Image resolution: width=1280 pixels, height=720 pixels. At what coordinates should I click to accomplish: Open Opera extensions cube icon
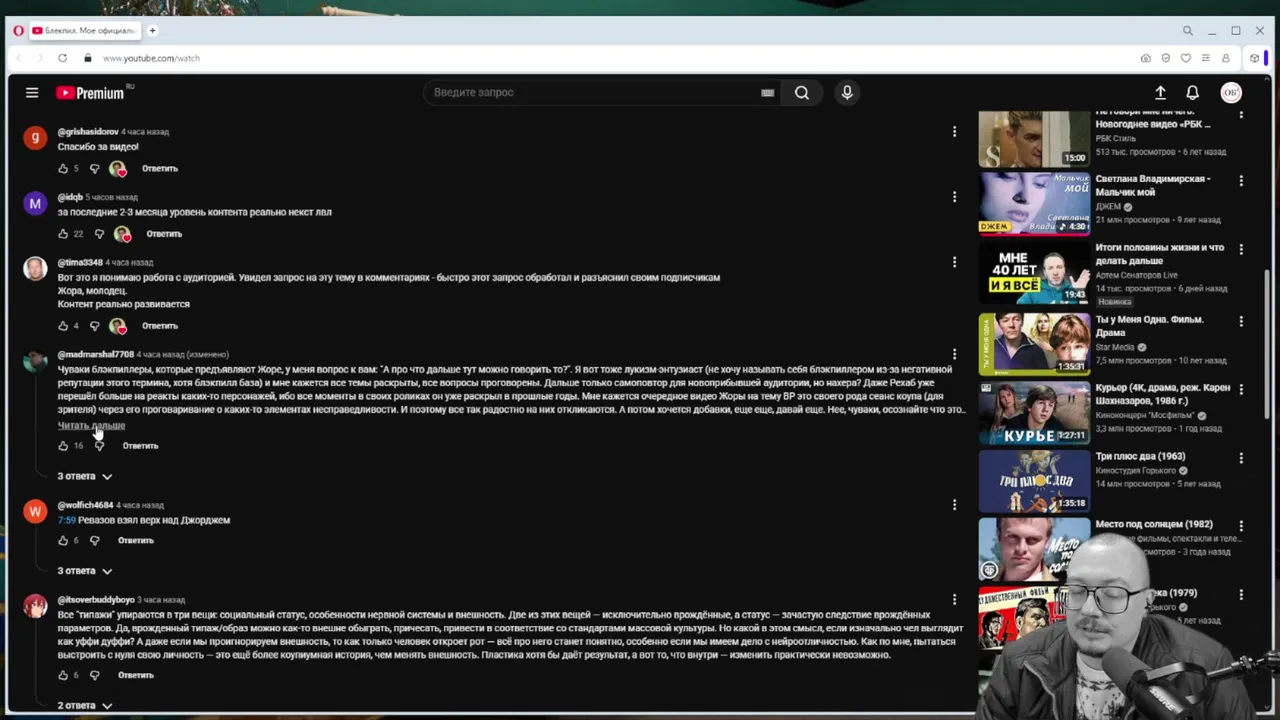click(x=1254, y=58)
